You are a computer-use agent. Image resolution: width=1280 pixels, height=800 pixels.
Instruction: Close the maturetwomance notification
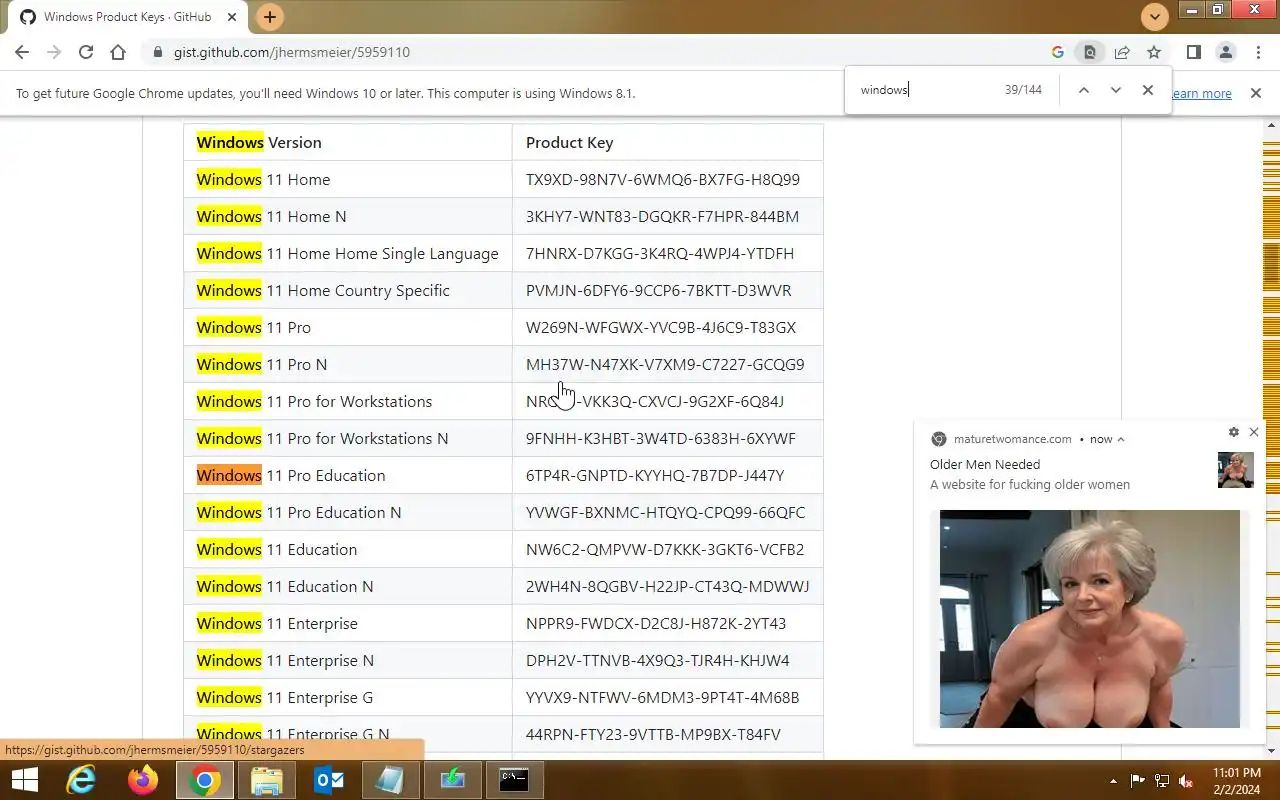[1254, 432]
